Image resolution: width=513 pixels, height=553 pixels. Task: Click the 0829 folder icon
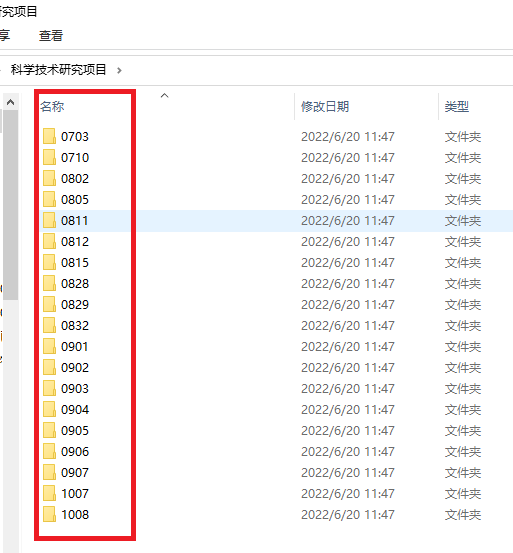coord(49,304)
